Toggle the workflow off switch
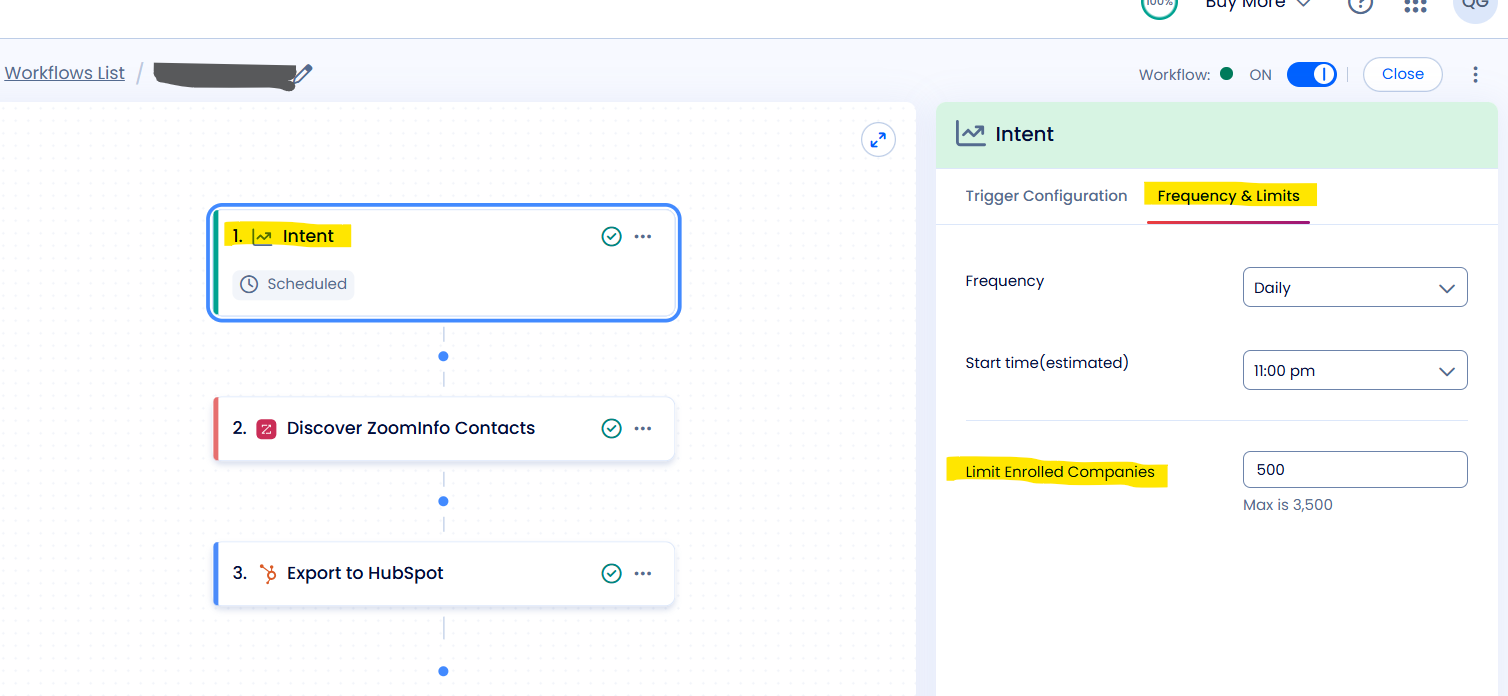Screen dimensions: 1508x696 [x=1311, y=74]
